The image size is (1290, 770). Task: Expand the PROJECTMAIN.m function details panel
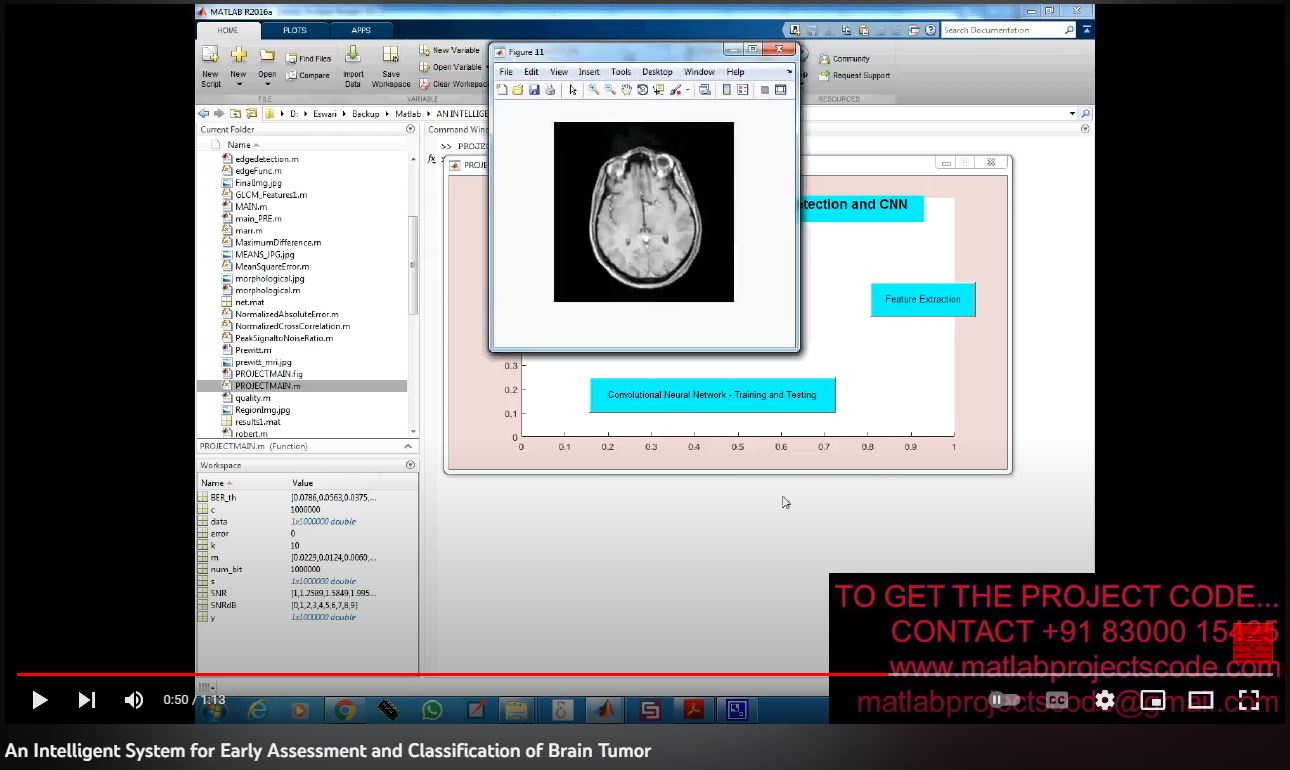pos(408,446)
